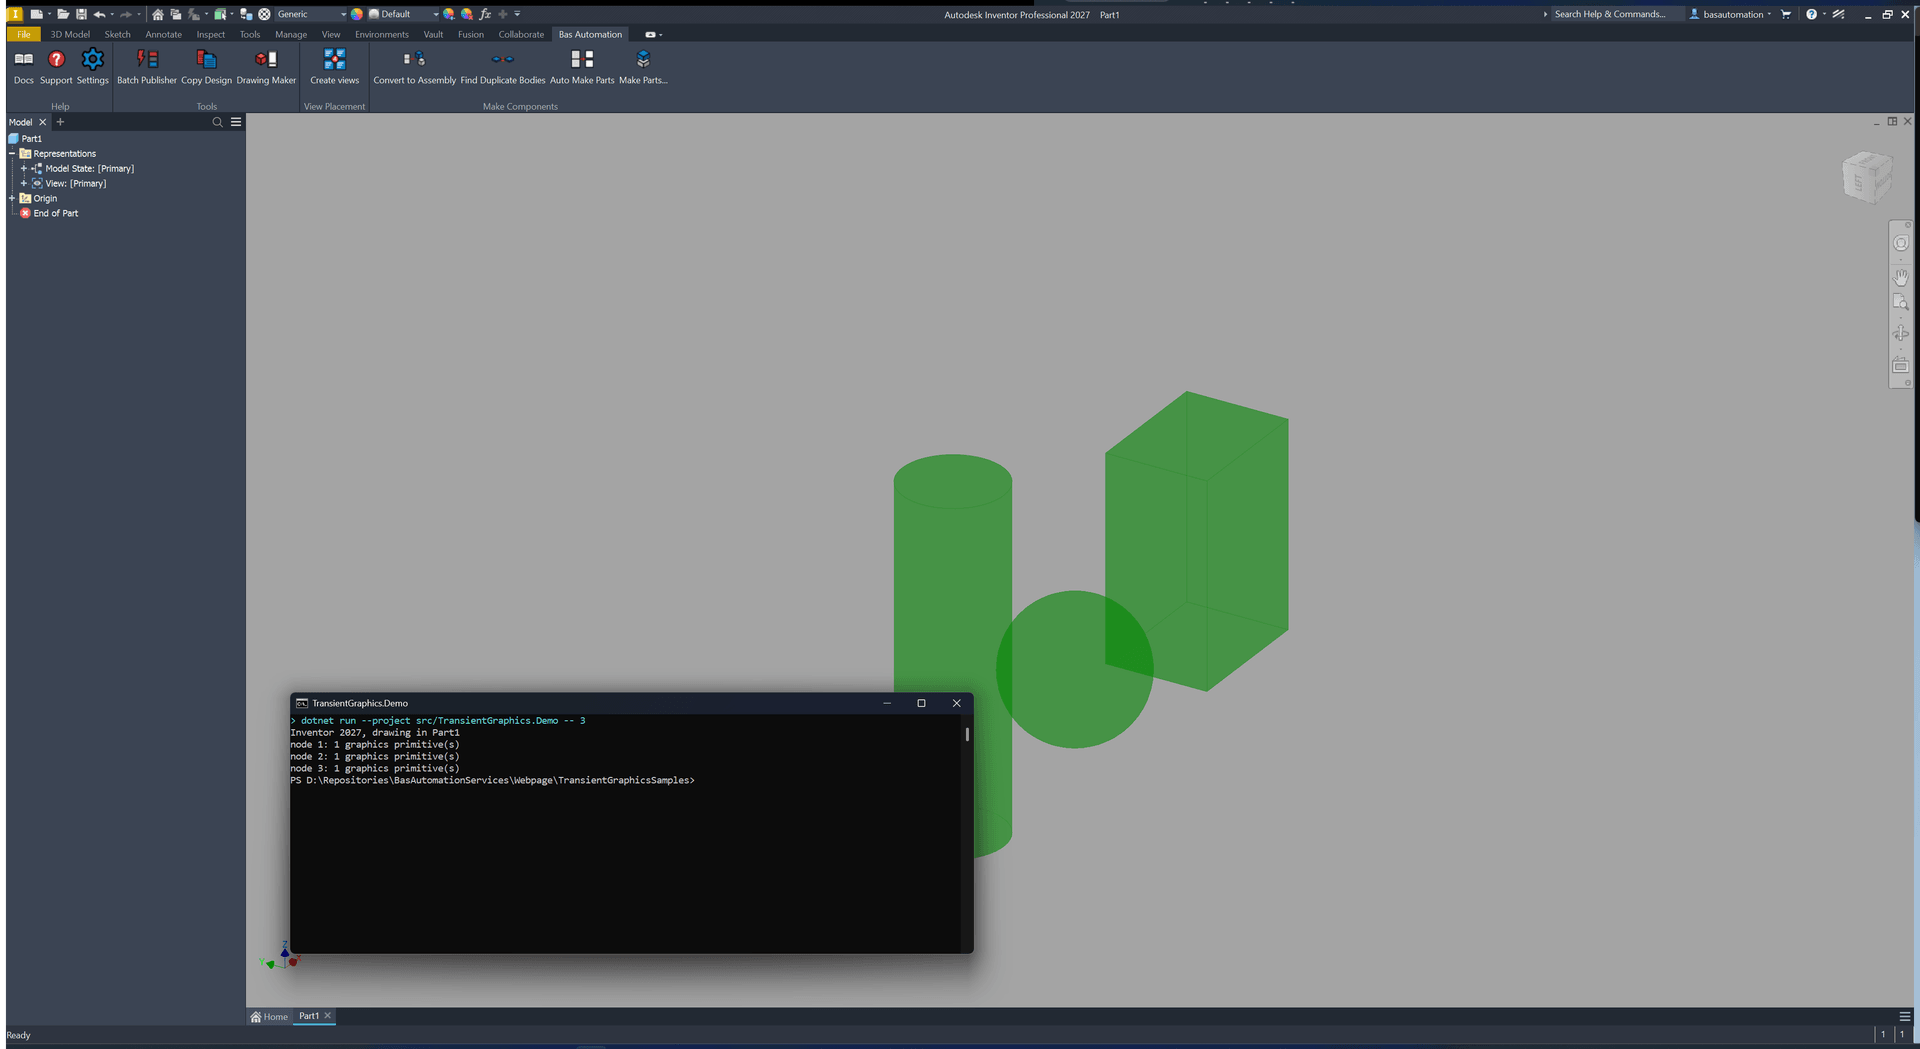Open the Autodesk App Store cart icon
The width and height of the screenshot is (1920, 1049).
tap(1786, 14)
